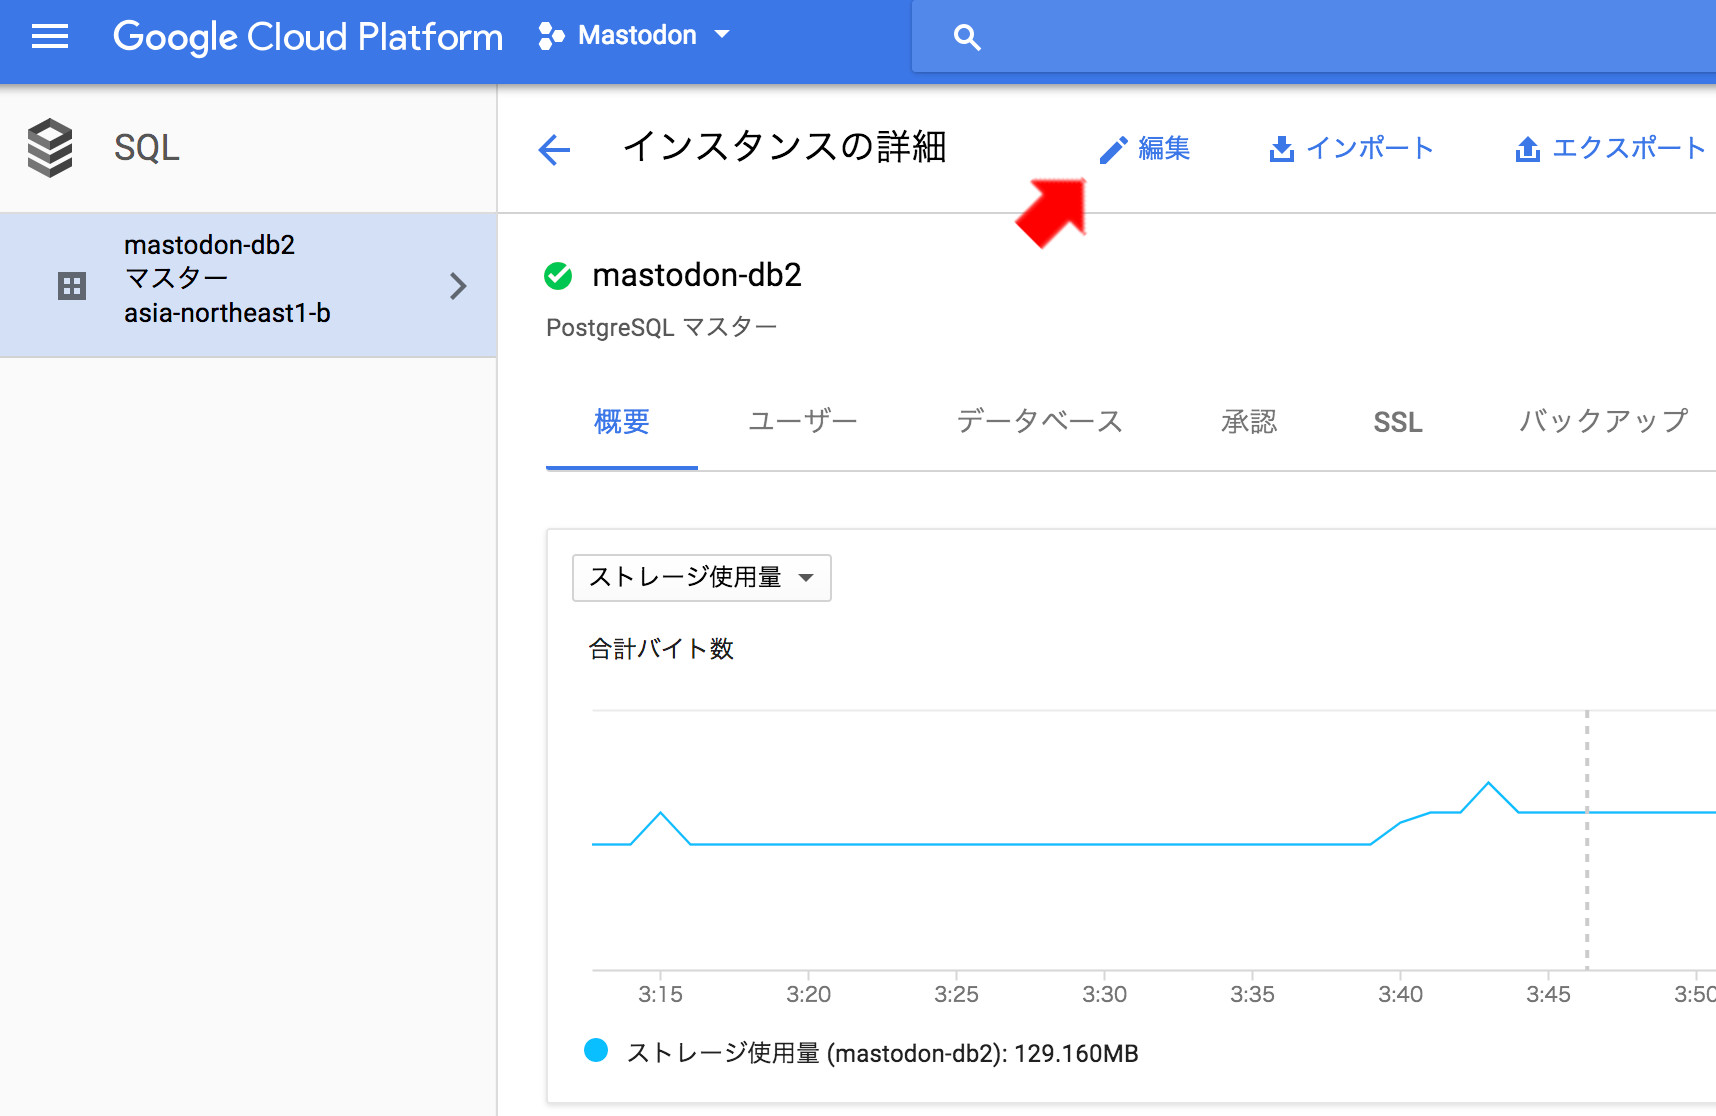Open the Mastodon project selector dropdown
The width and height of the screenshot is (1716, 1116).
coord(635,36)
